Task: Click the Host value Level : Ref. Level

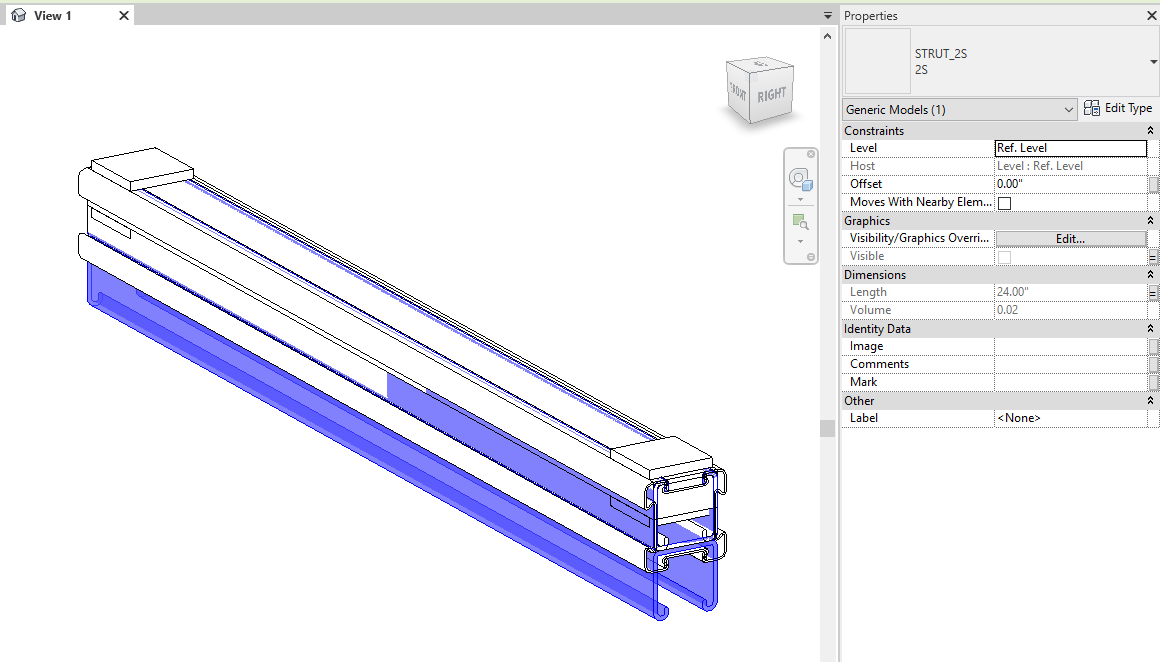Action: coord(1039,166)
